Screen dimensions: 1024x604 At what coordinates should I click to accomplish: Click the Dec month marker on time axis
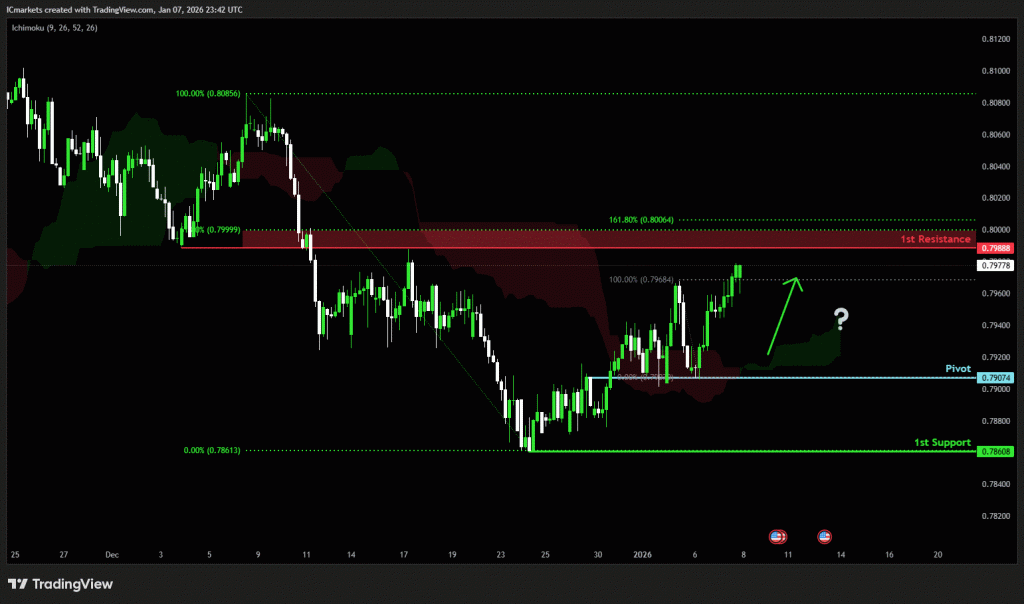click(x=111, y=553)
